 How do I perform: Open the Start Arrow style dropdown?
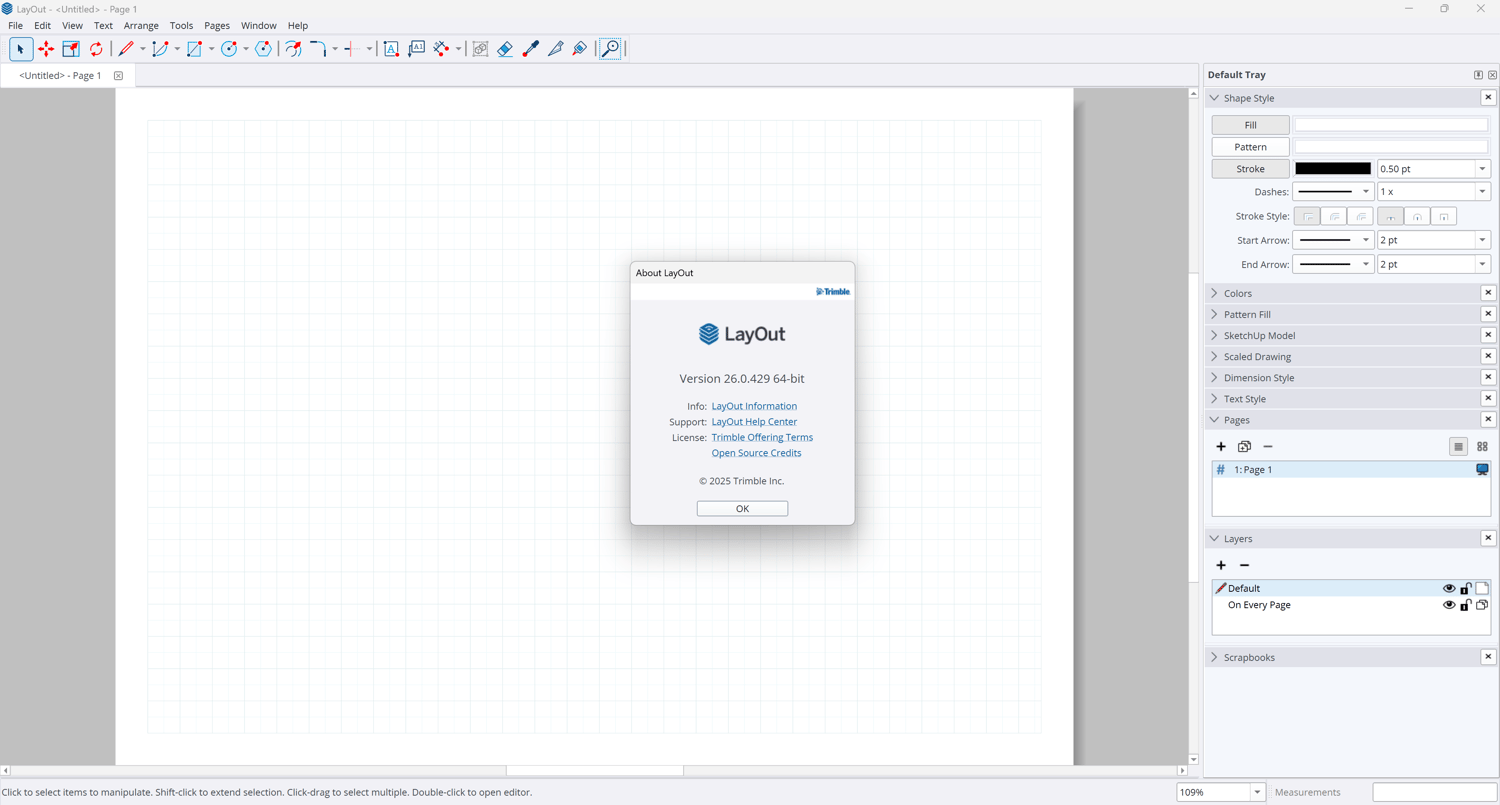pos(1333,240)
